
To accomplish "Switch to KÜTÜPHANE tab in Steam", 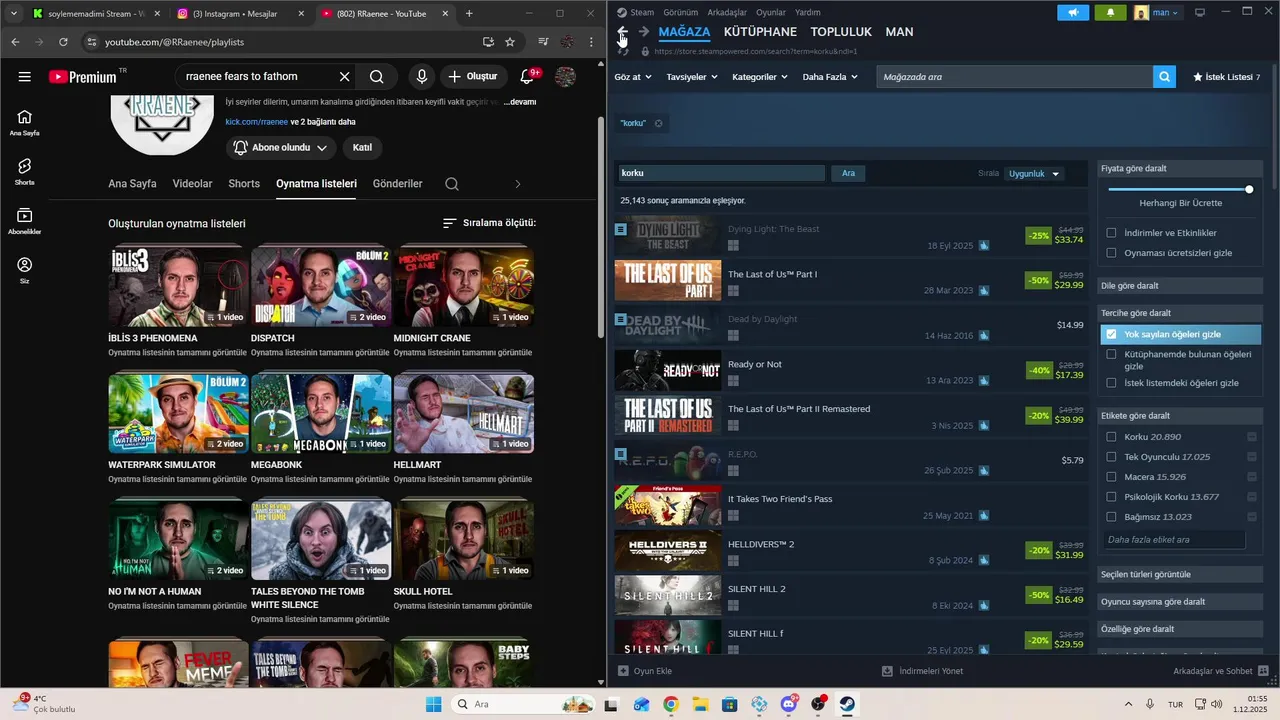I will [x=760, y=32].
